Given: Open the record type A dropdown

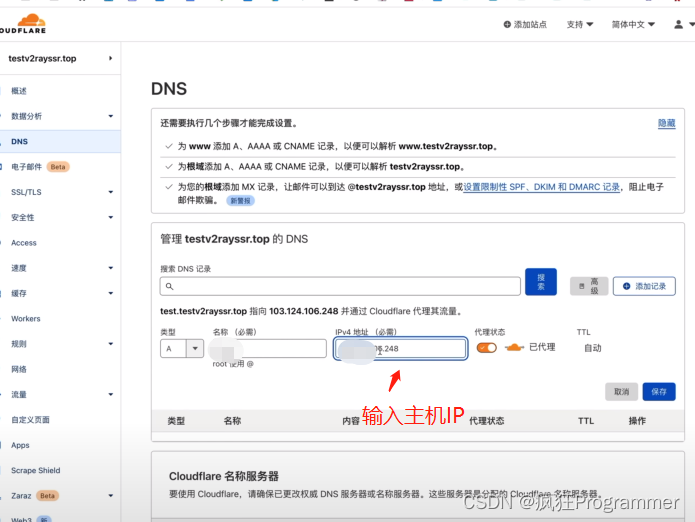Looking at the screenshot, I should click(x=182, y=348).
